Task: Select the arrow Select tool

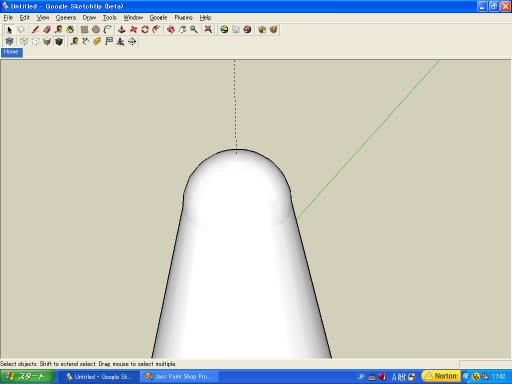Action: pos(9,30)
